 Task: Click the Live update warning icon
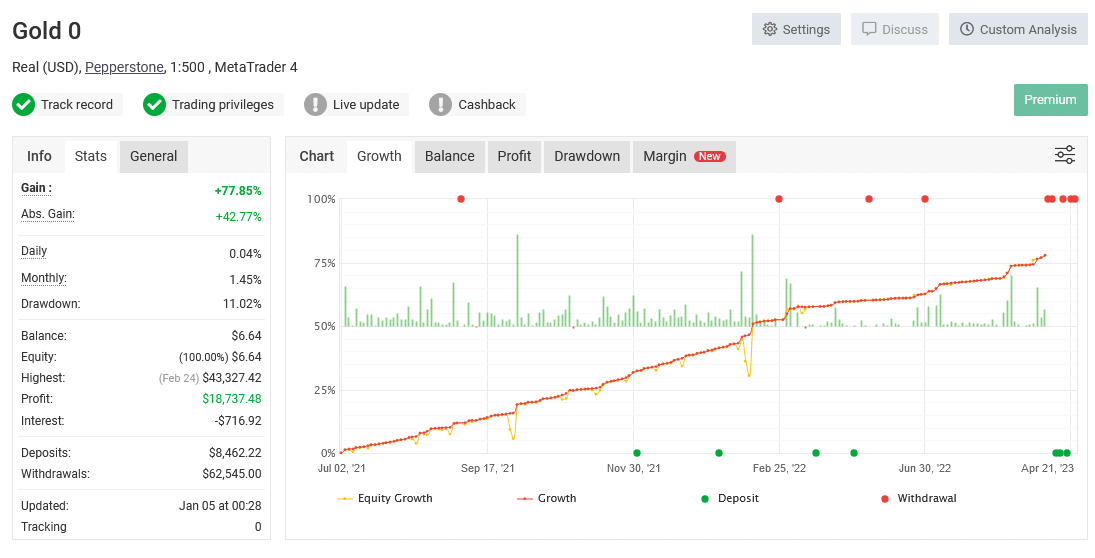point(315,104)
